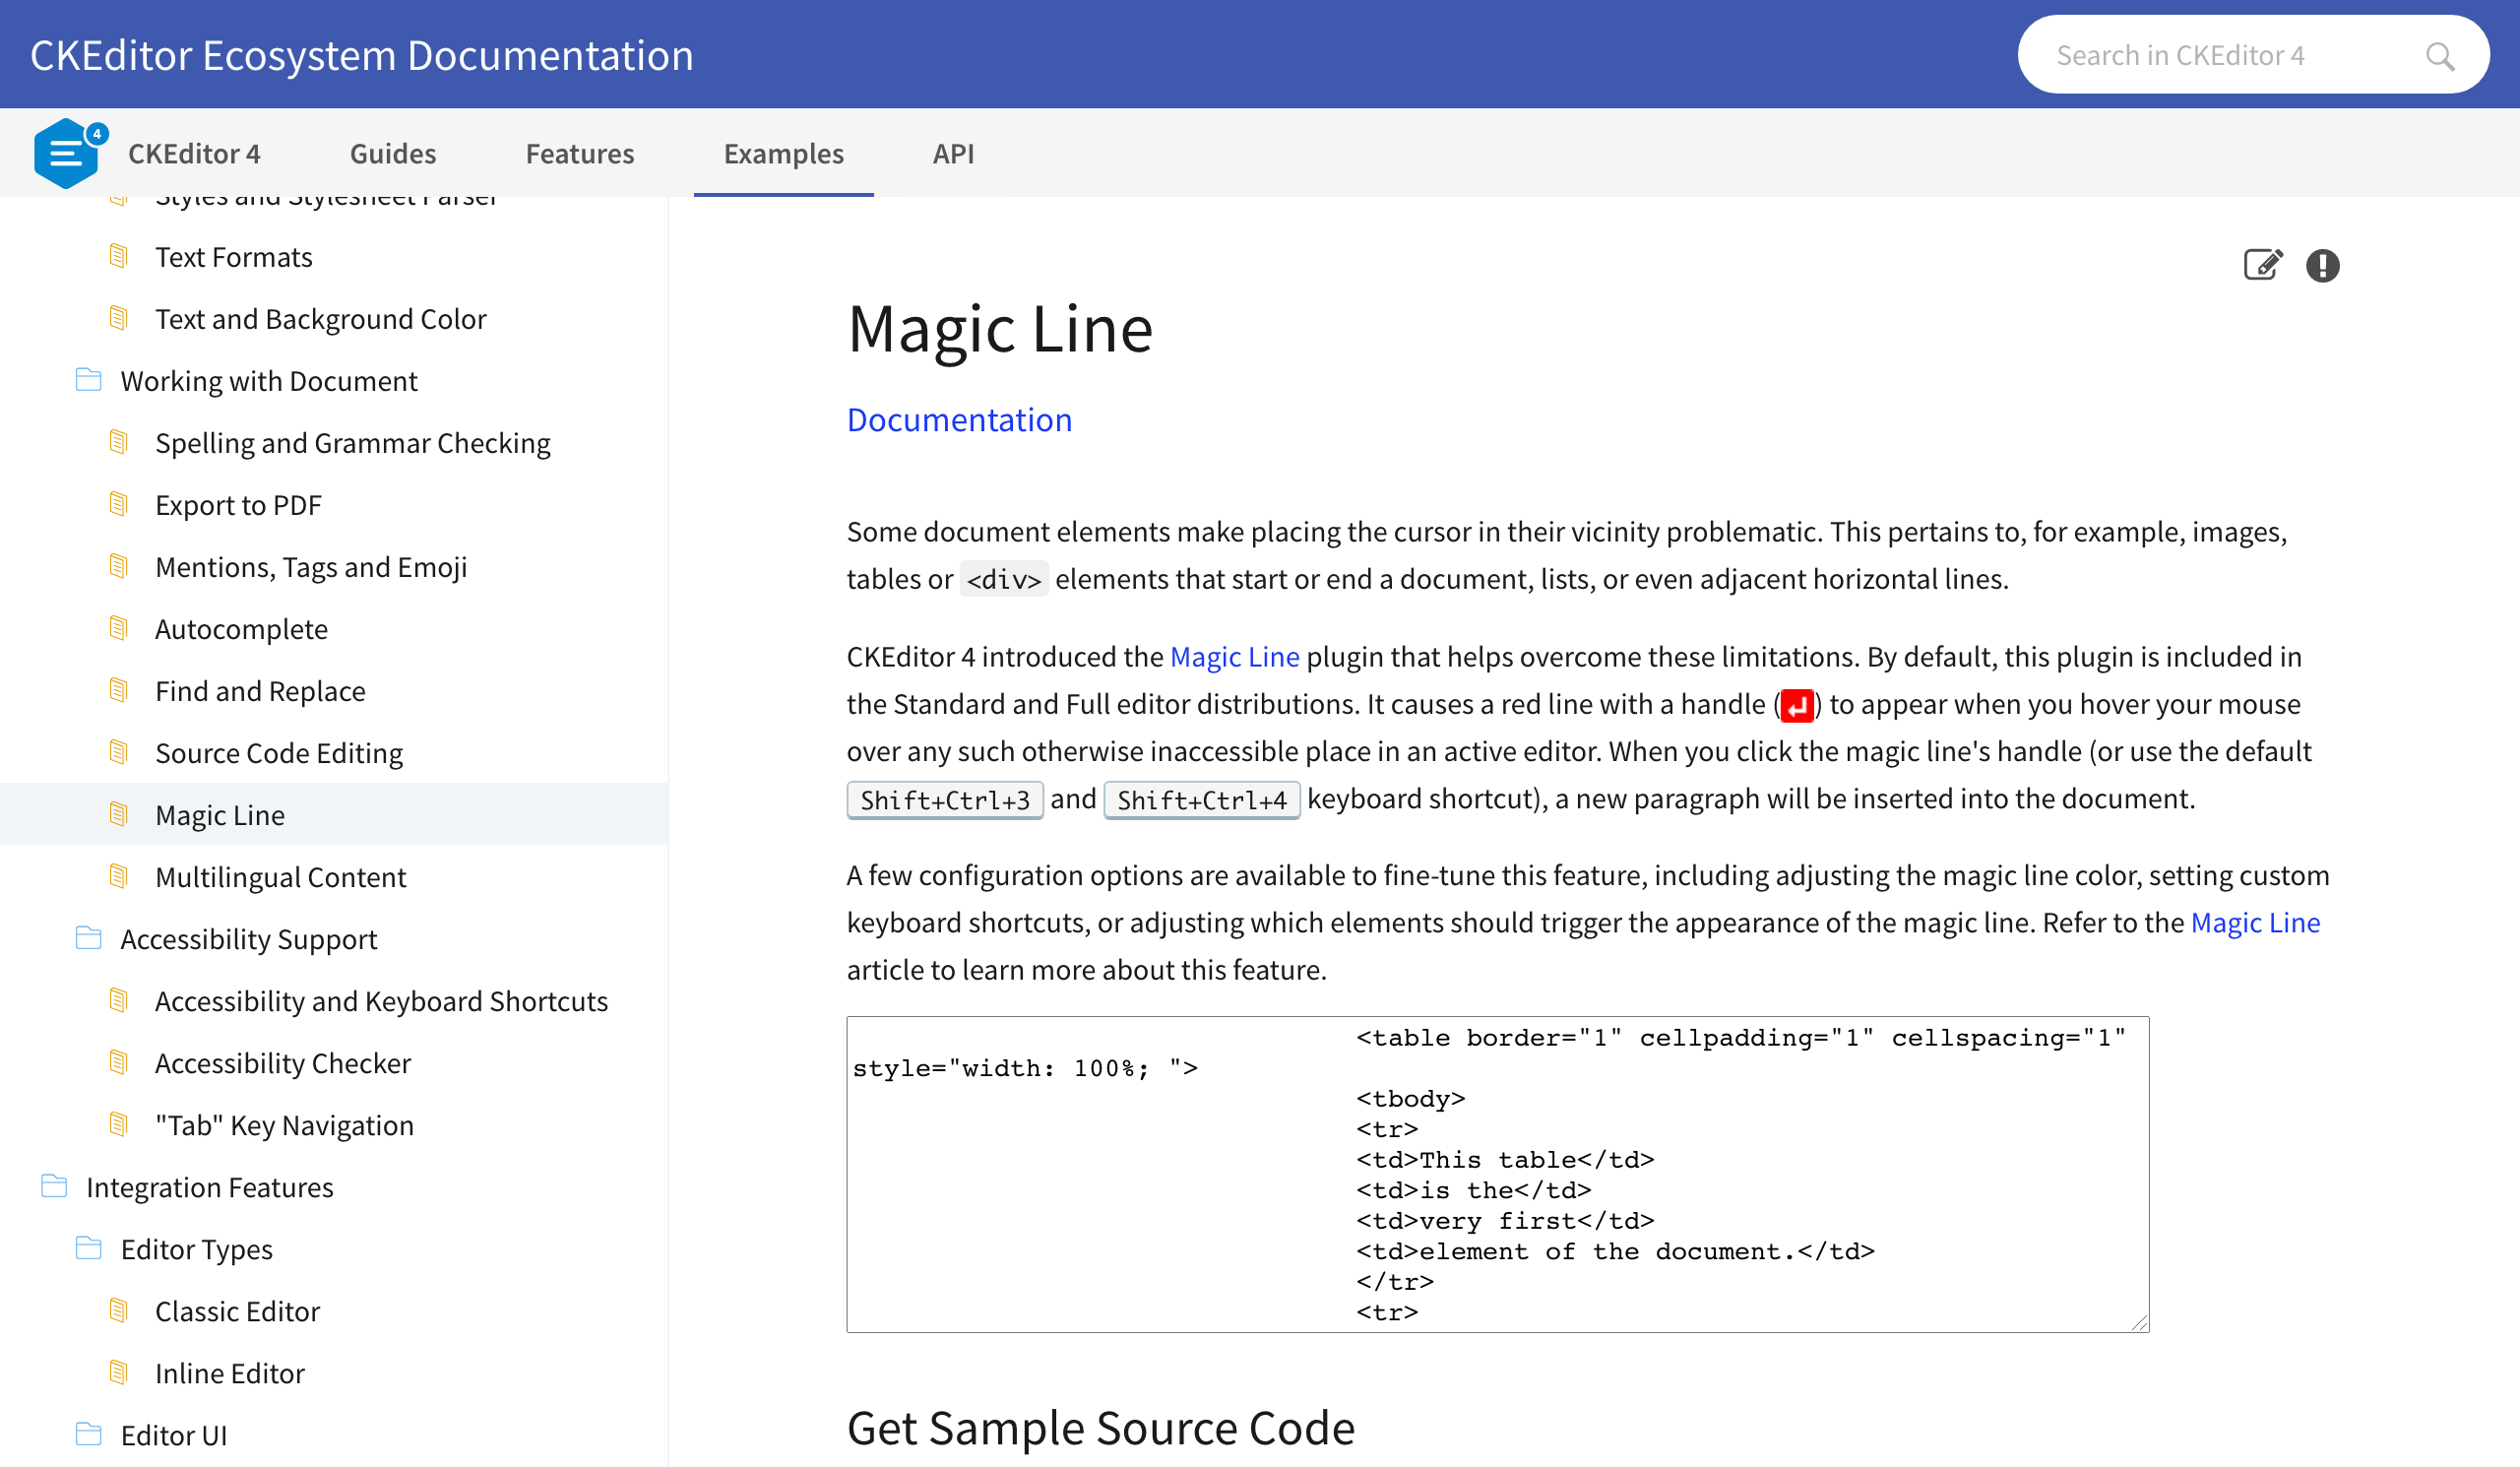2520x1467 pixels.
Task: Open the Export to PDF example
Action: [x=238, y=505]
